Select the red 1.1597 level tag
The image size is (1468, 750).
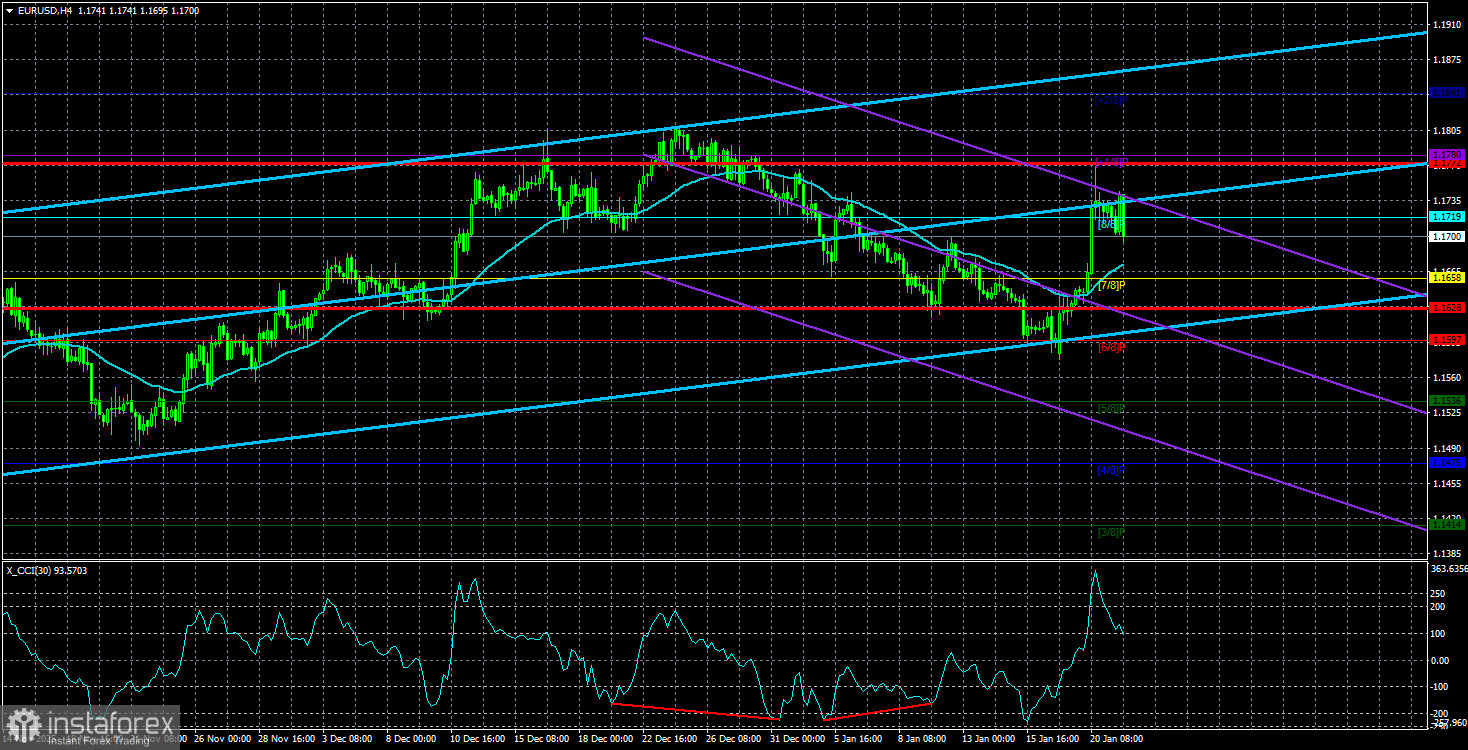[x=1446, y=340]
